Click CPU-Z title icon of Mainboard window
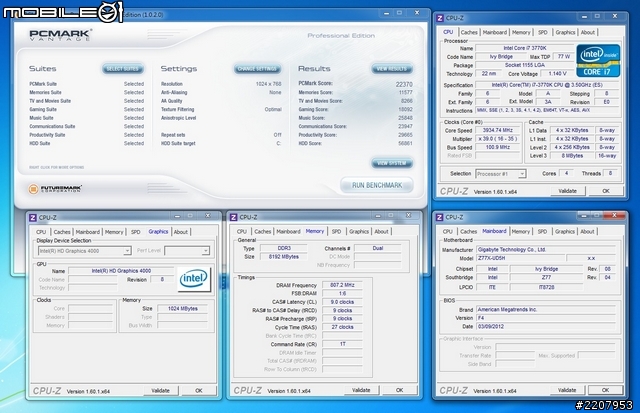640x413 pixels. pos(439,217)
